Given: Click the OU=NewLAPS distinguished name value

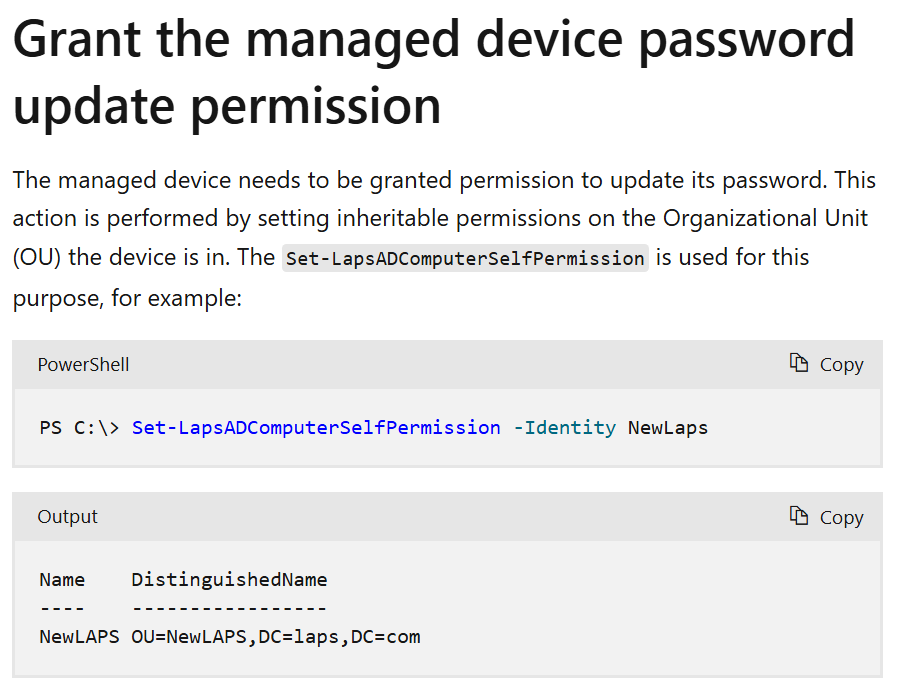Looking at the screenshot, I should (277, 636).
